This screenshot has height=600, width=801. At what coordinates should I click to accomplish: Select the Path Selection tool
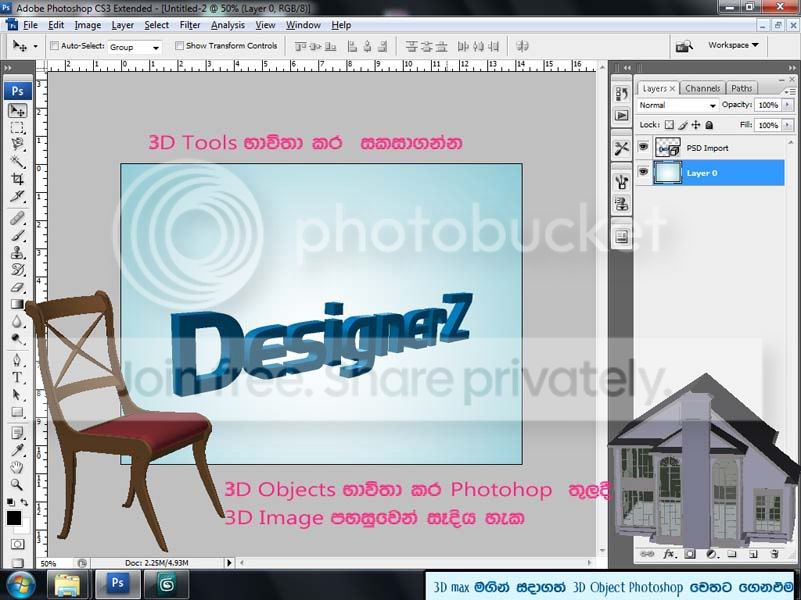click(17, 395)
